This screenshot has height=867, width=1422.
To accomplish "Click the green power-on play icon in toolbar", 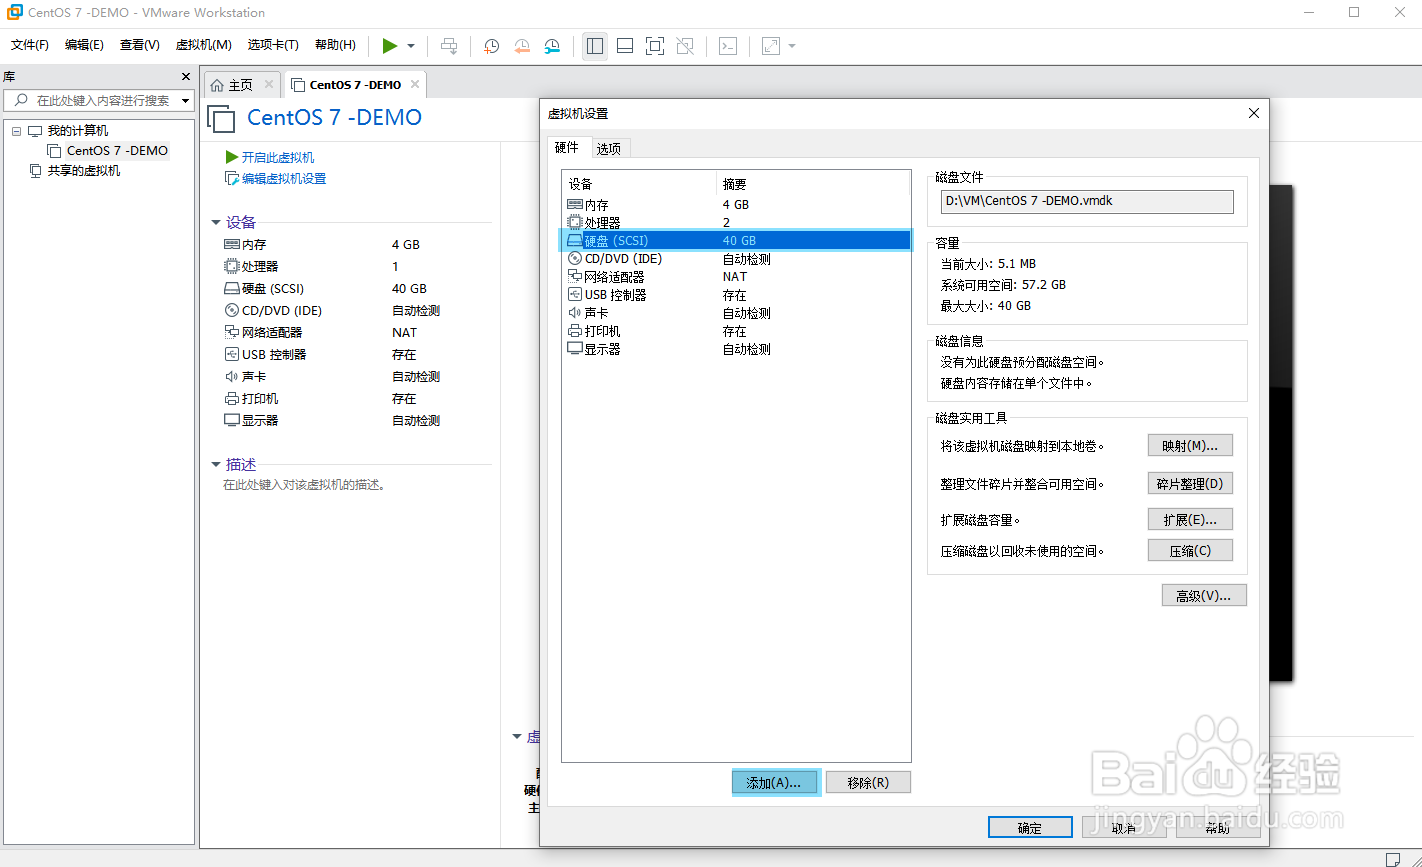I will coord(390,46).
